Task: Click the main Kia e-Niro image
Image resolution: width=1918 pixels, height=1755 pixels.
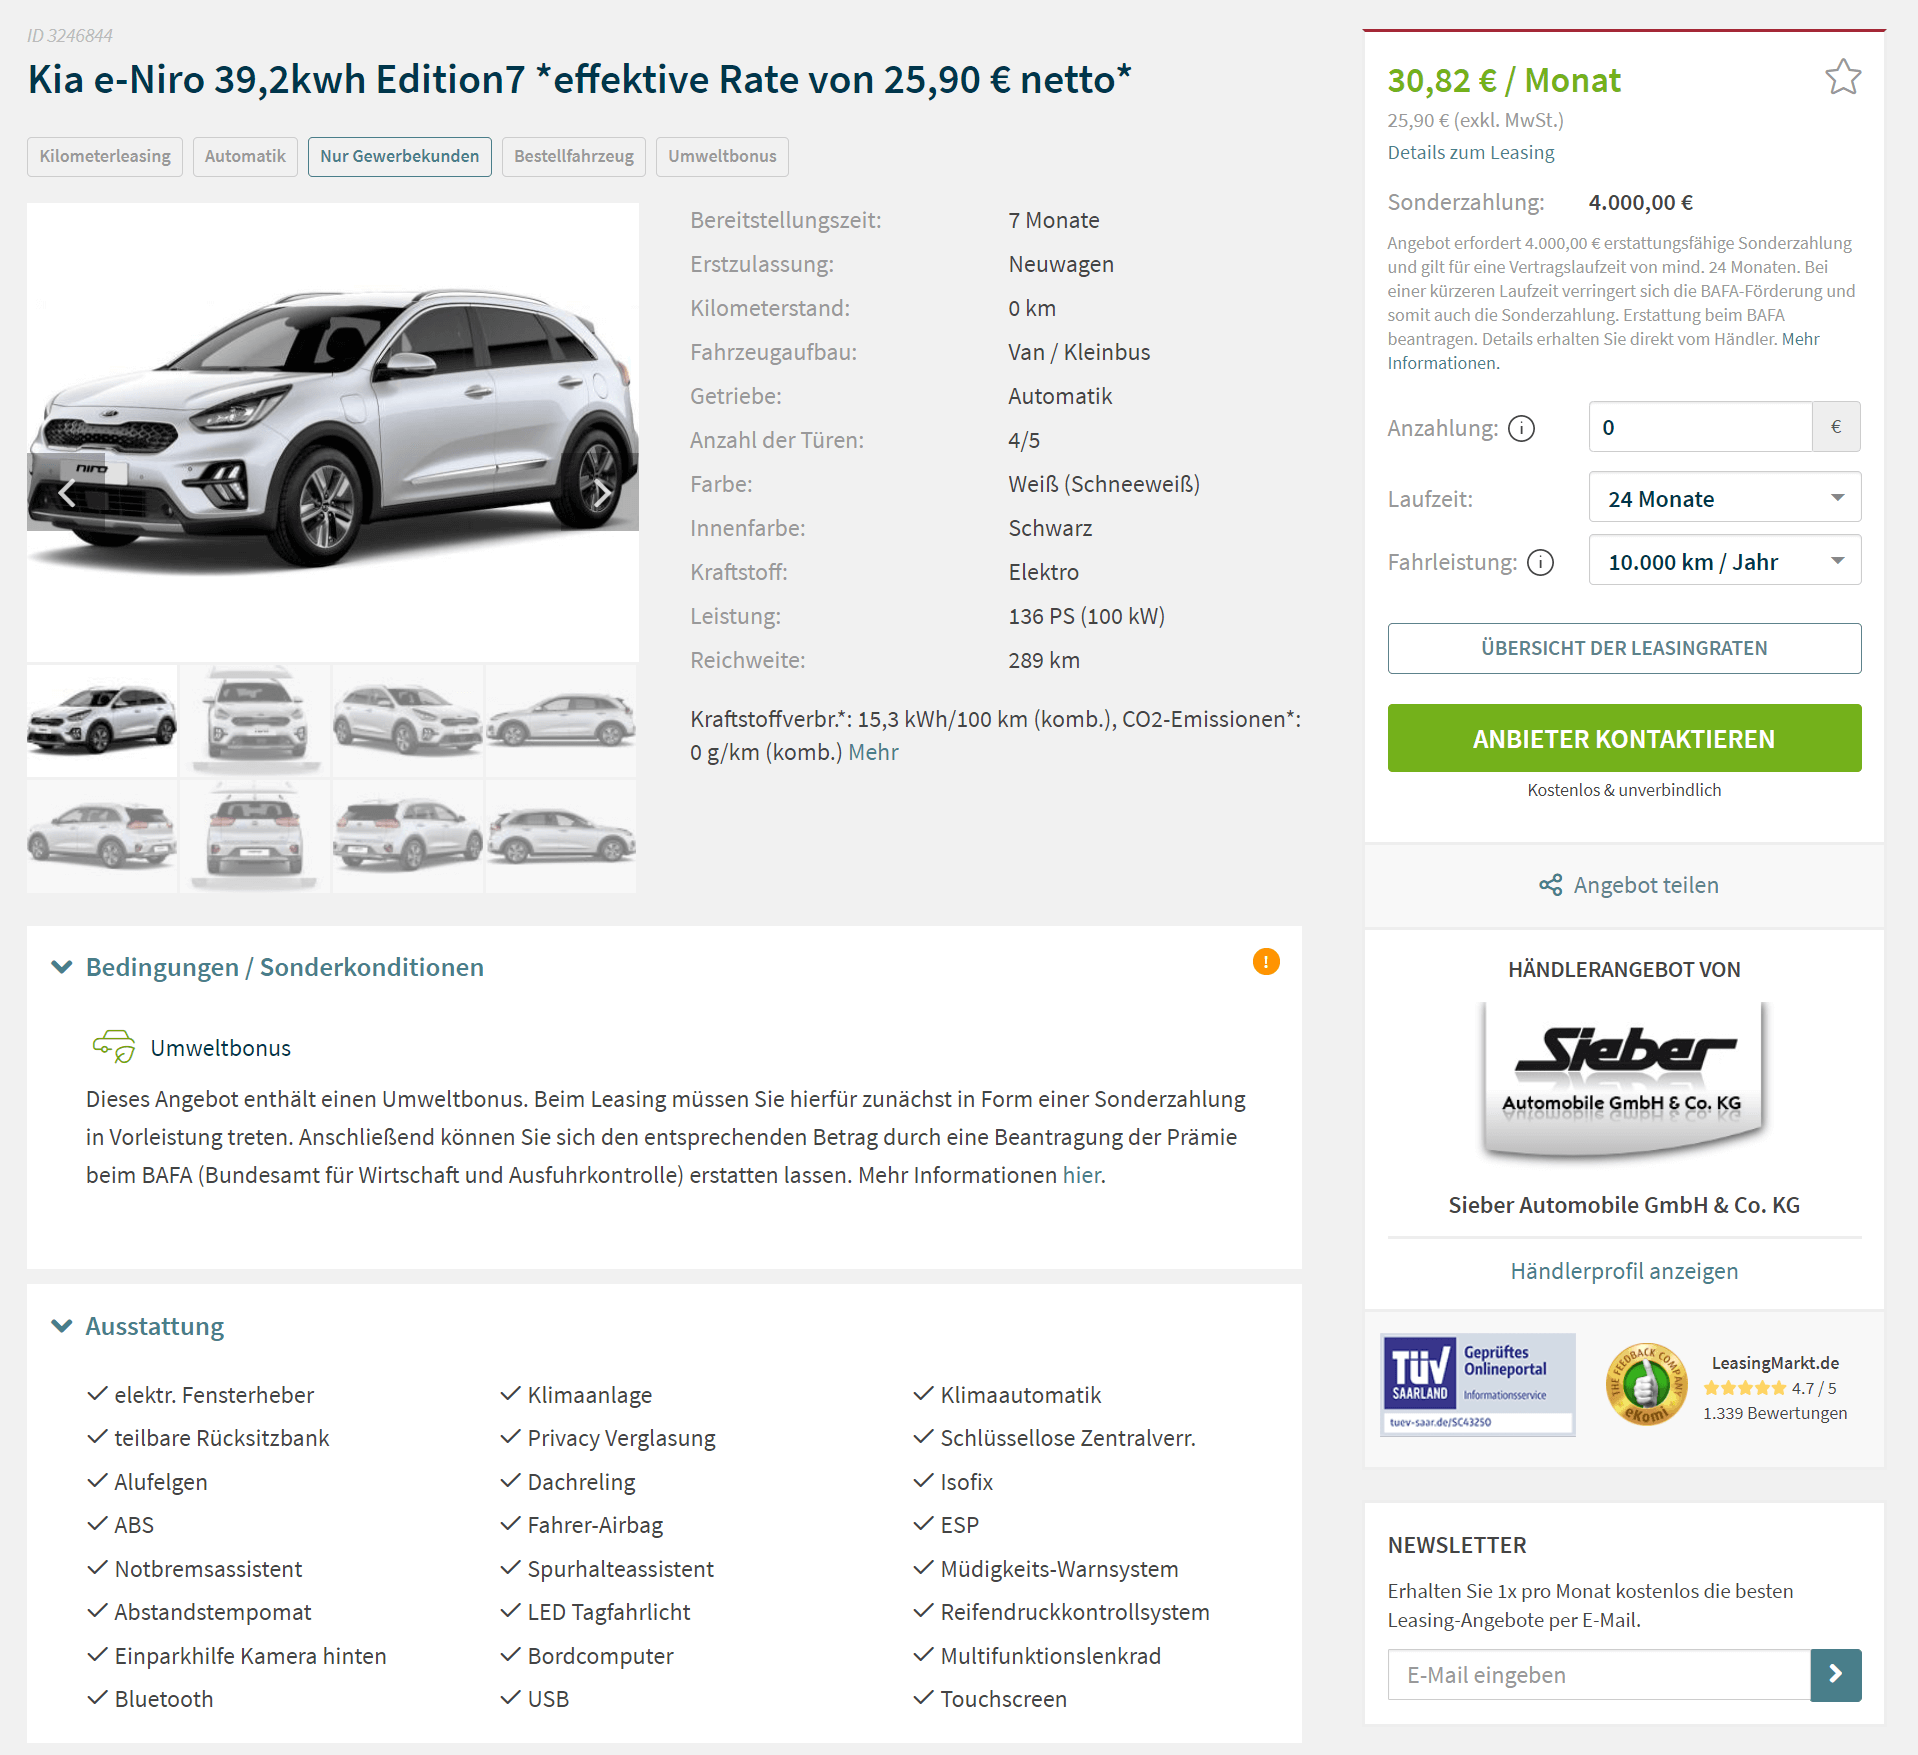Action: pyautogui.click(x=333, y=432)
